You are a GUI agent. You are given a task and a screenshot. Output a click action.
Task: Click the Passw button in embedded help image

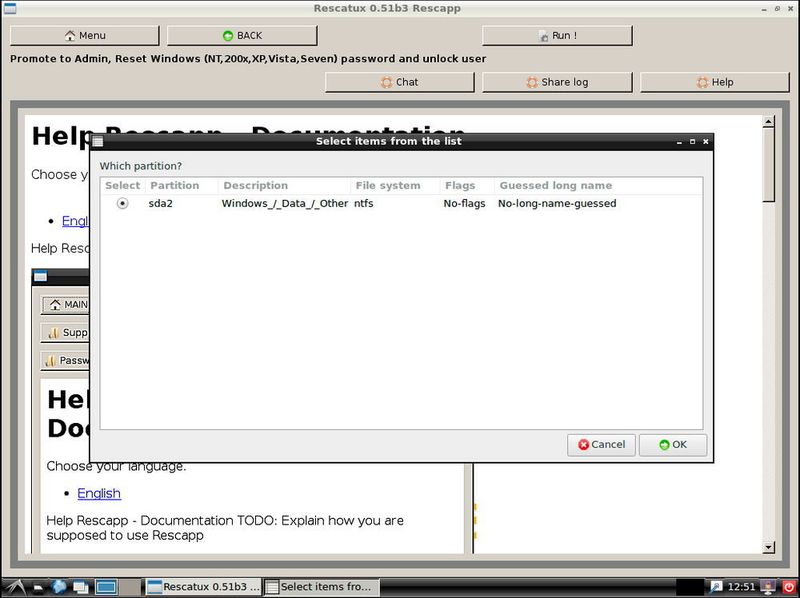click(x=65, y=360)
